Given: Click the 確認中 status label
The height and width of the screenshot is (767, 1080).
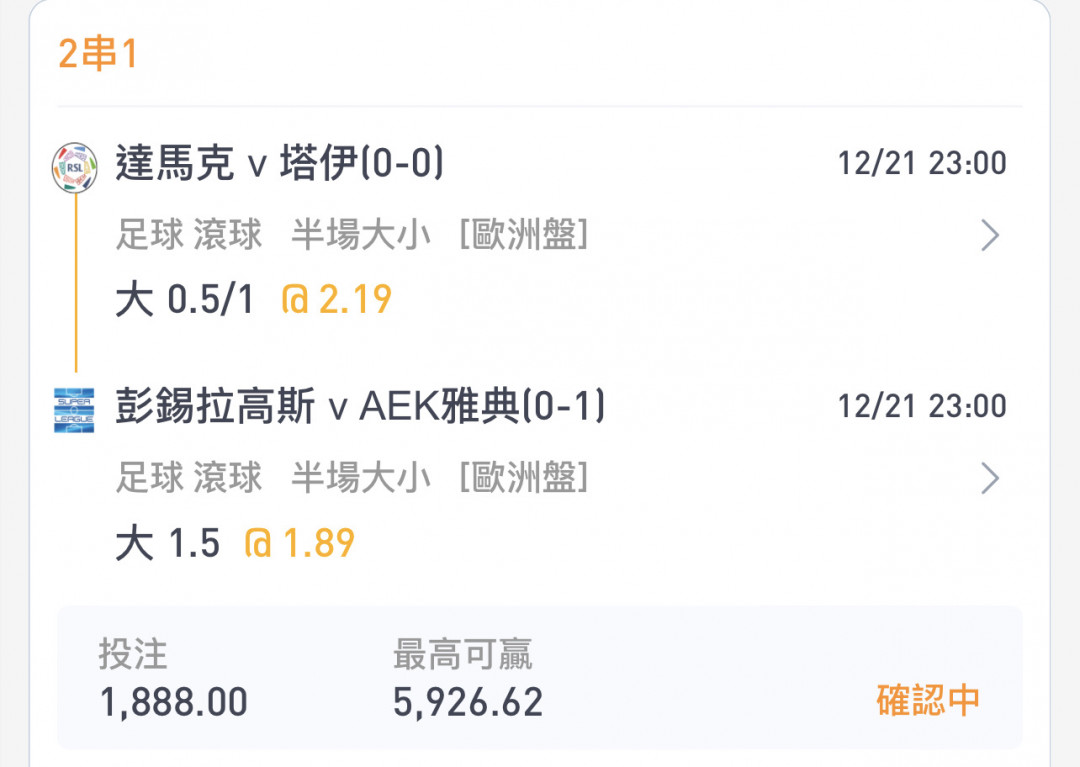Looking at the screenshot, I should [x=928, y=700].
